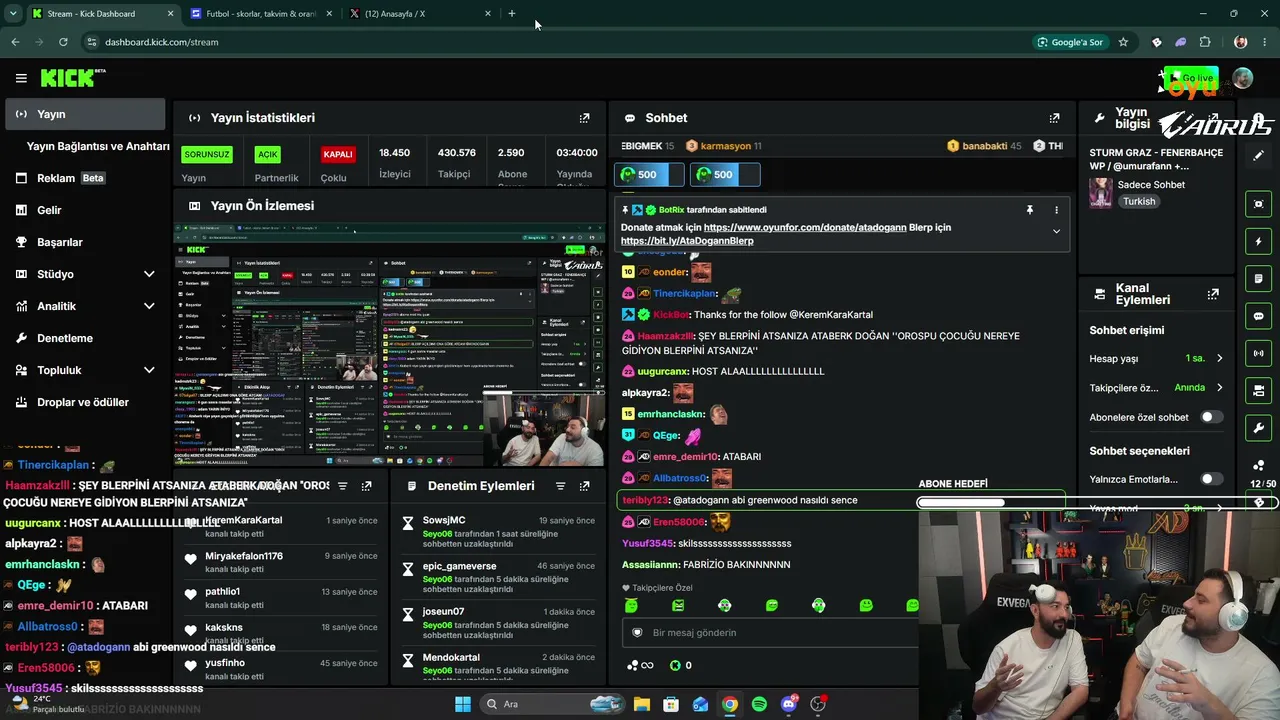The height and width of the screenshot is (720, 1280).
Task: Open Discord from the Windows taskbar
Action: point(789,704)
